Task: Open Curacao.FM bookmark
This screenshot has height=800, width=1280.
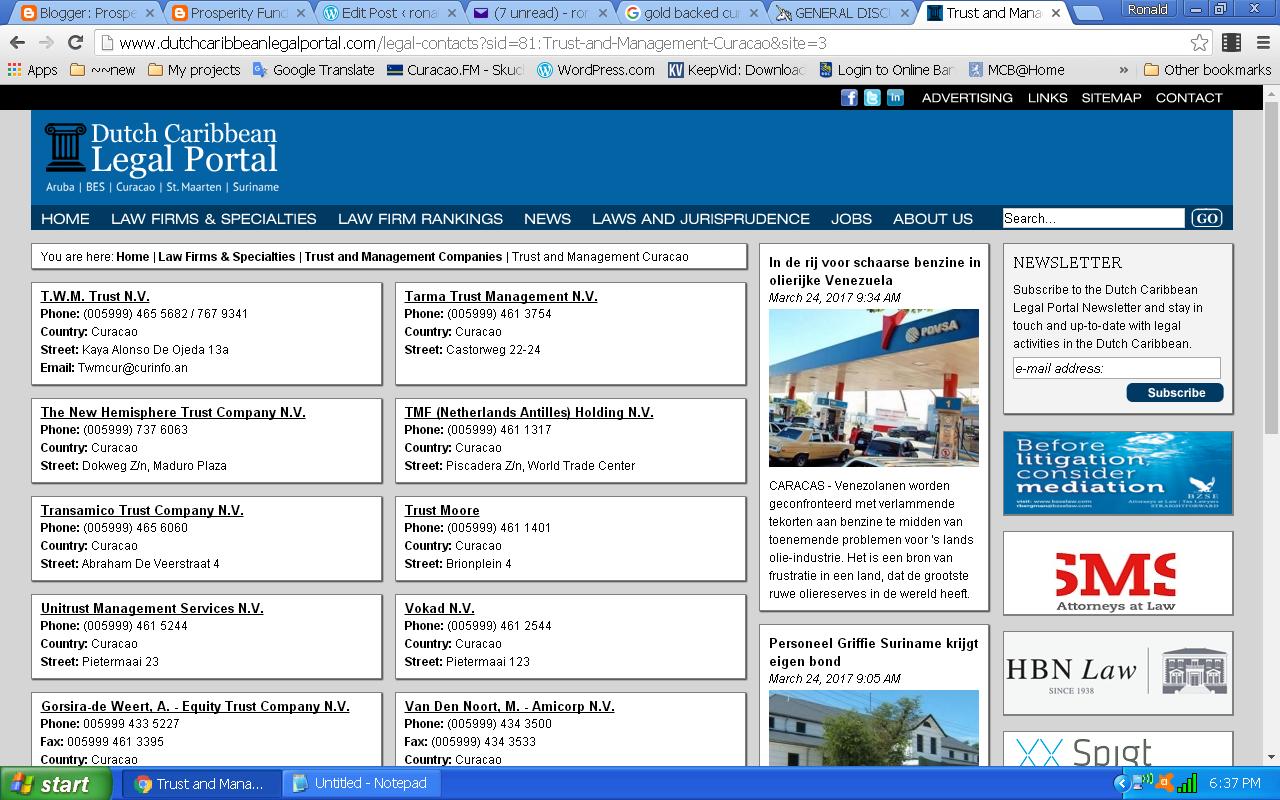Action: pos(455,70)
